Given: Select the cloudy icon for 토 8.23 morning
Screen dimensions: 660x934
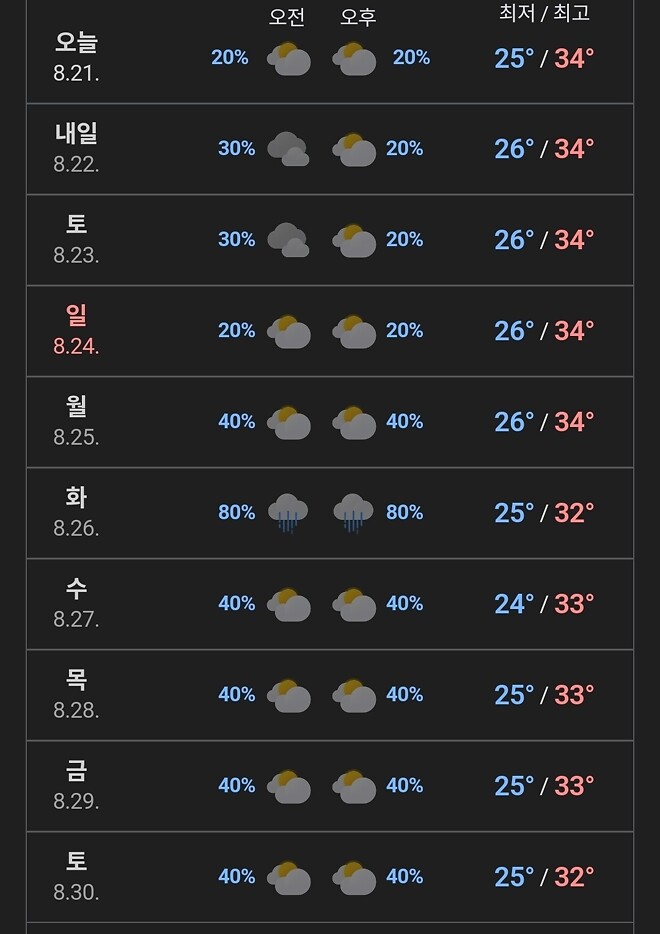Looking at the screenshot, I should point(288,239).
